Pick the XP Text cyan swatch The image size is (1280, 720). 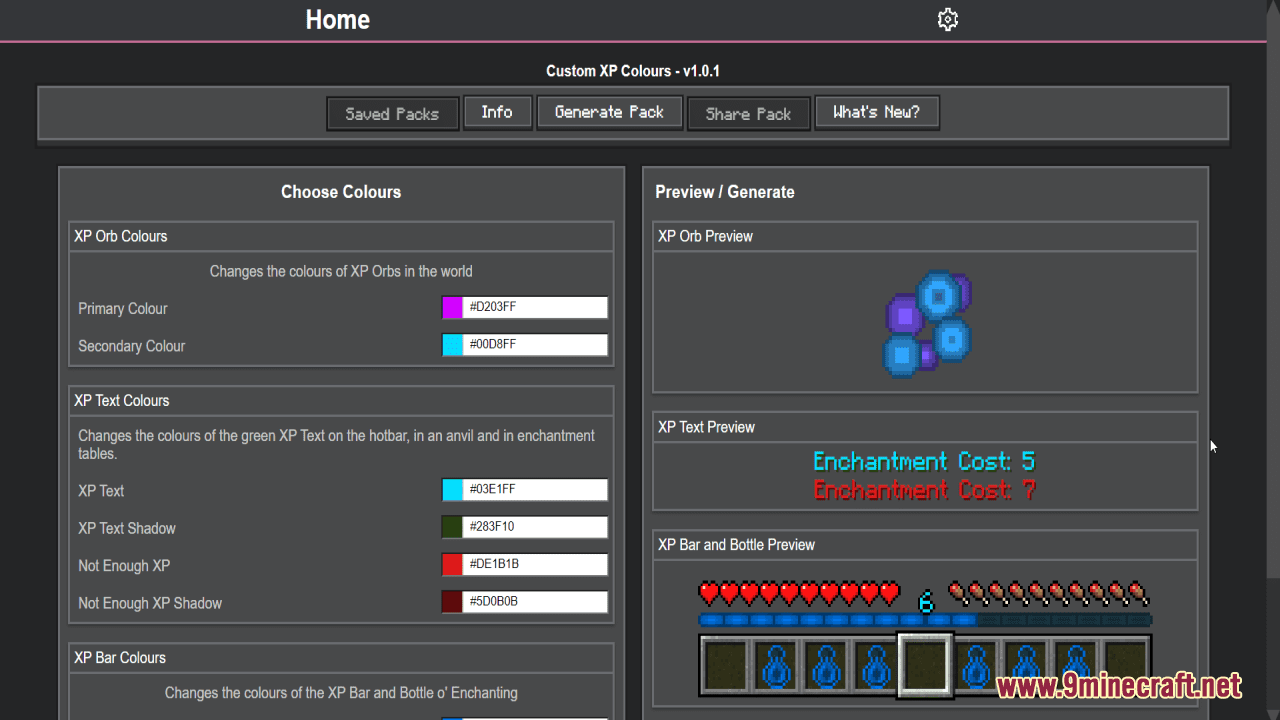[x=452, y=490]
